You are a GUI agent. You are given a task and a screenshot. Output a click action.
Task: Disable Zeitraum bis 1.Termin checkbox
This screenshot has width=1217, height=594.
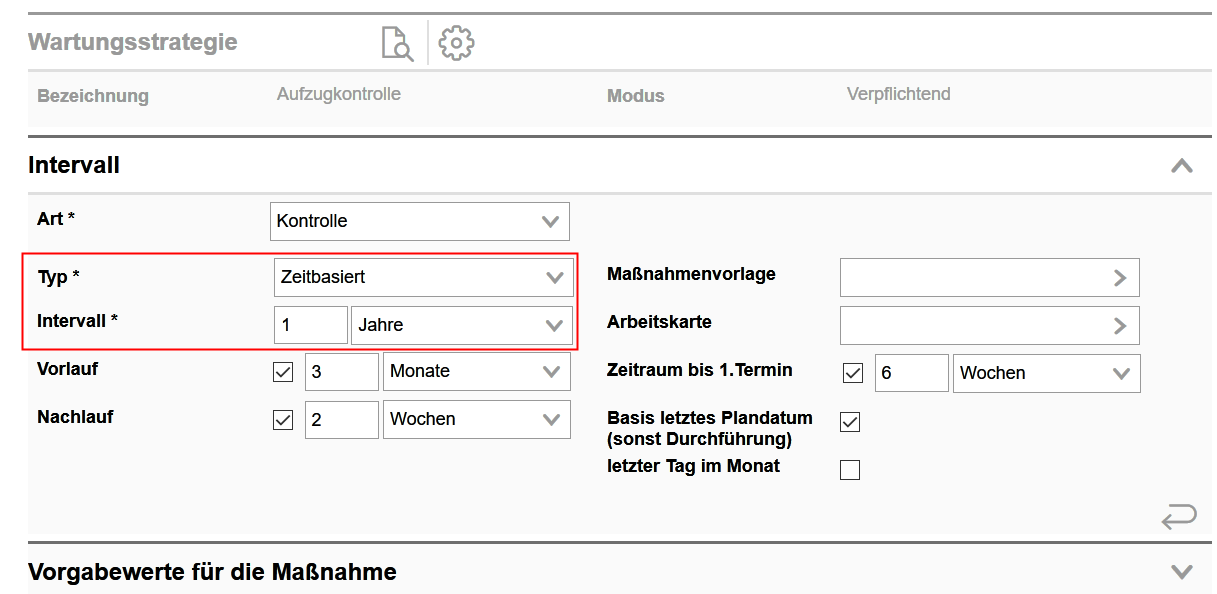tap(853, 373)
